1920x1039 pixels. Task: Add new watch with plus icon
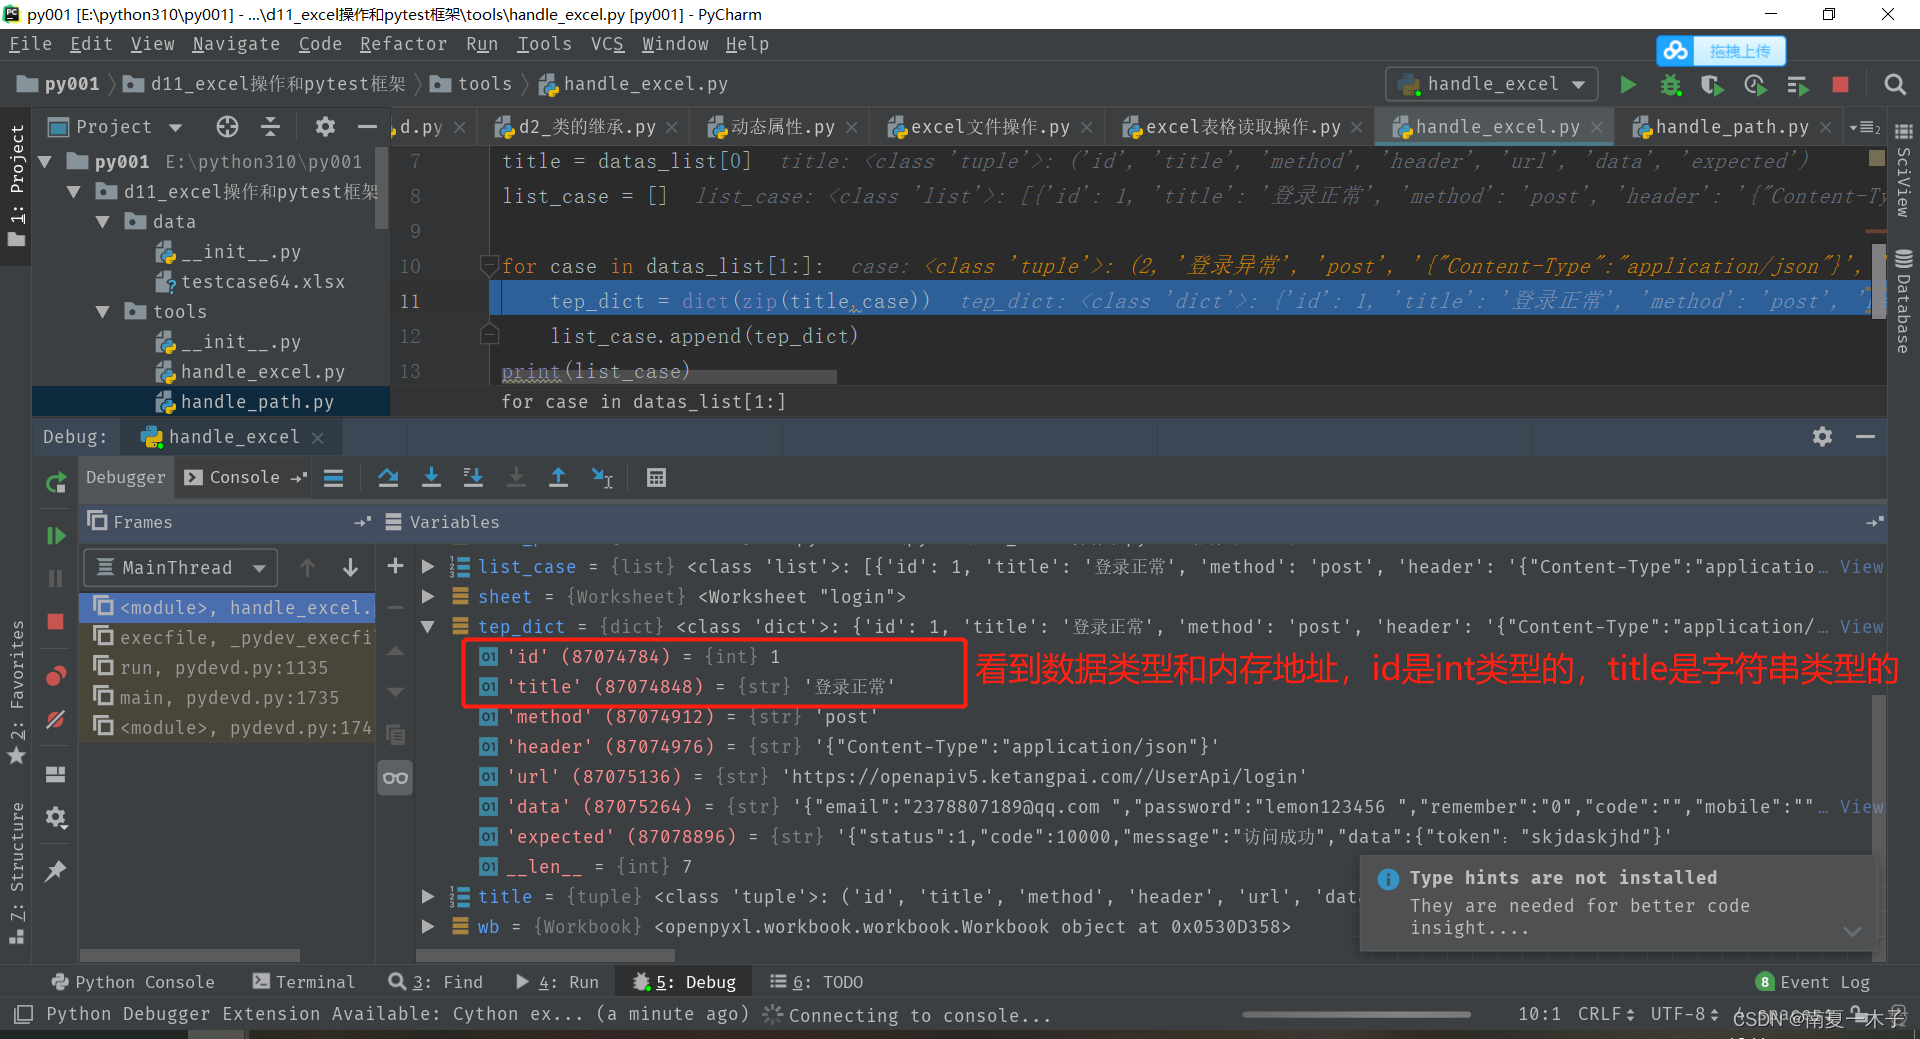395,566
